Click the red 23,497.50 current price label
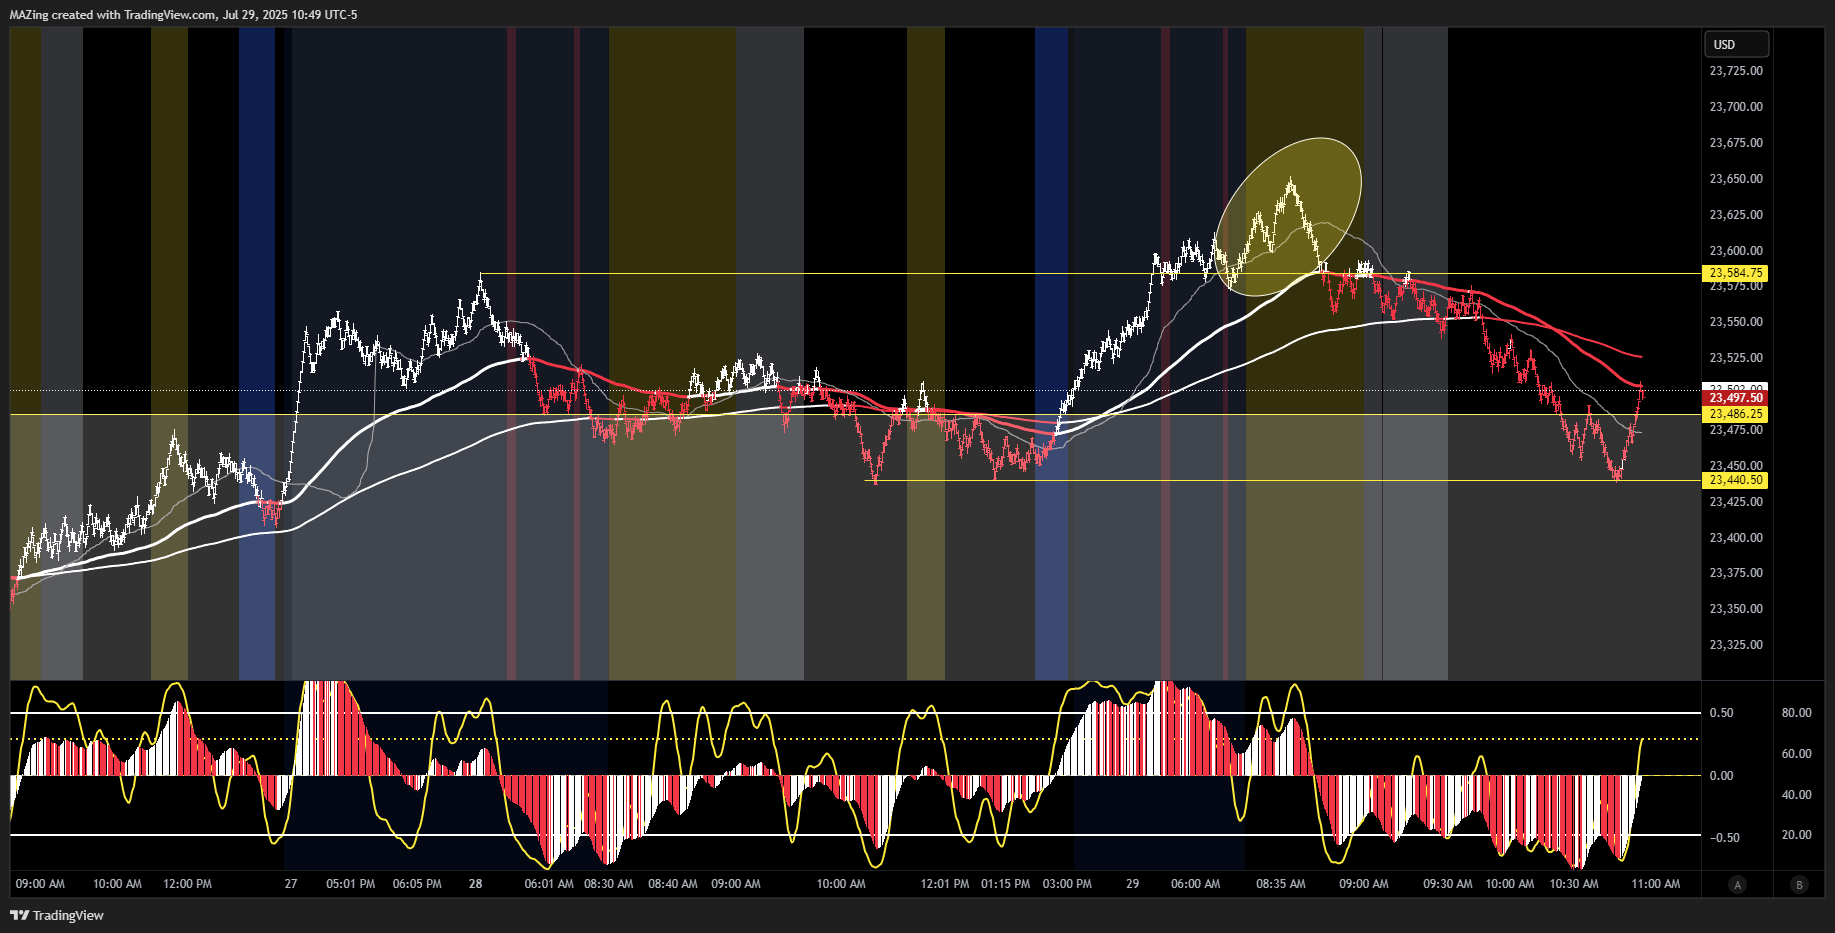Viewport: 1835px width, 933px height. tap(1735, 398)
